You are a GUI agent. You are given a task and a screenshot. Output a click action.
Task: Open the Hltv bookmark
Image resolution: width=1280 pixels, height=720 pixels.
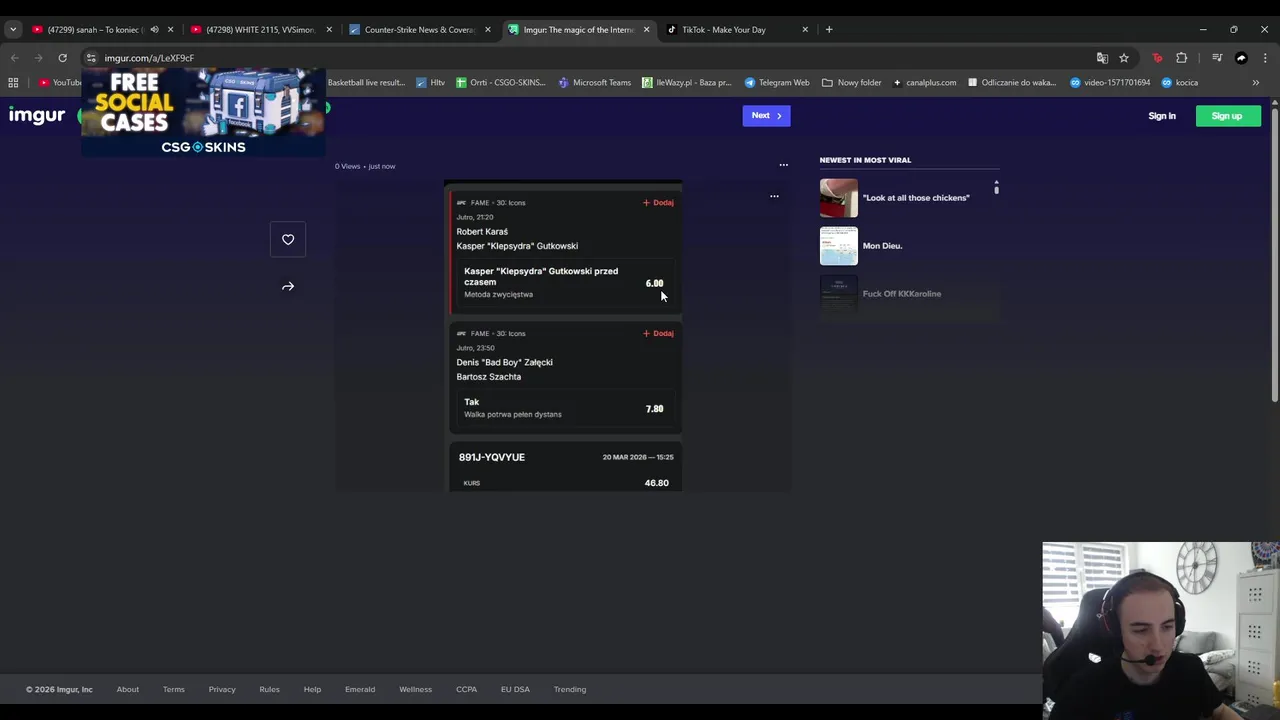431,83
